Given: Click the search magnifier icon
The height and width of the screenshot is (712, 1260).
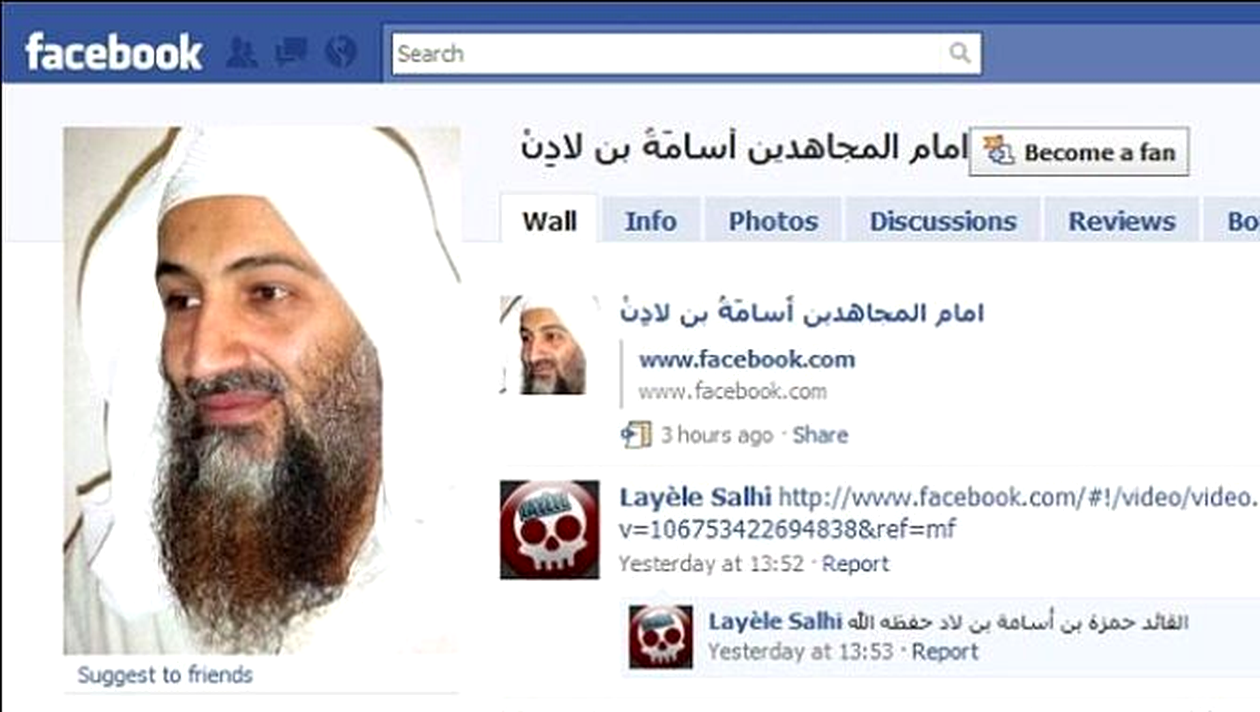Looking at the screenshot, I should (x=960, y=53).
